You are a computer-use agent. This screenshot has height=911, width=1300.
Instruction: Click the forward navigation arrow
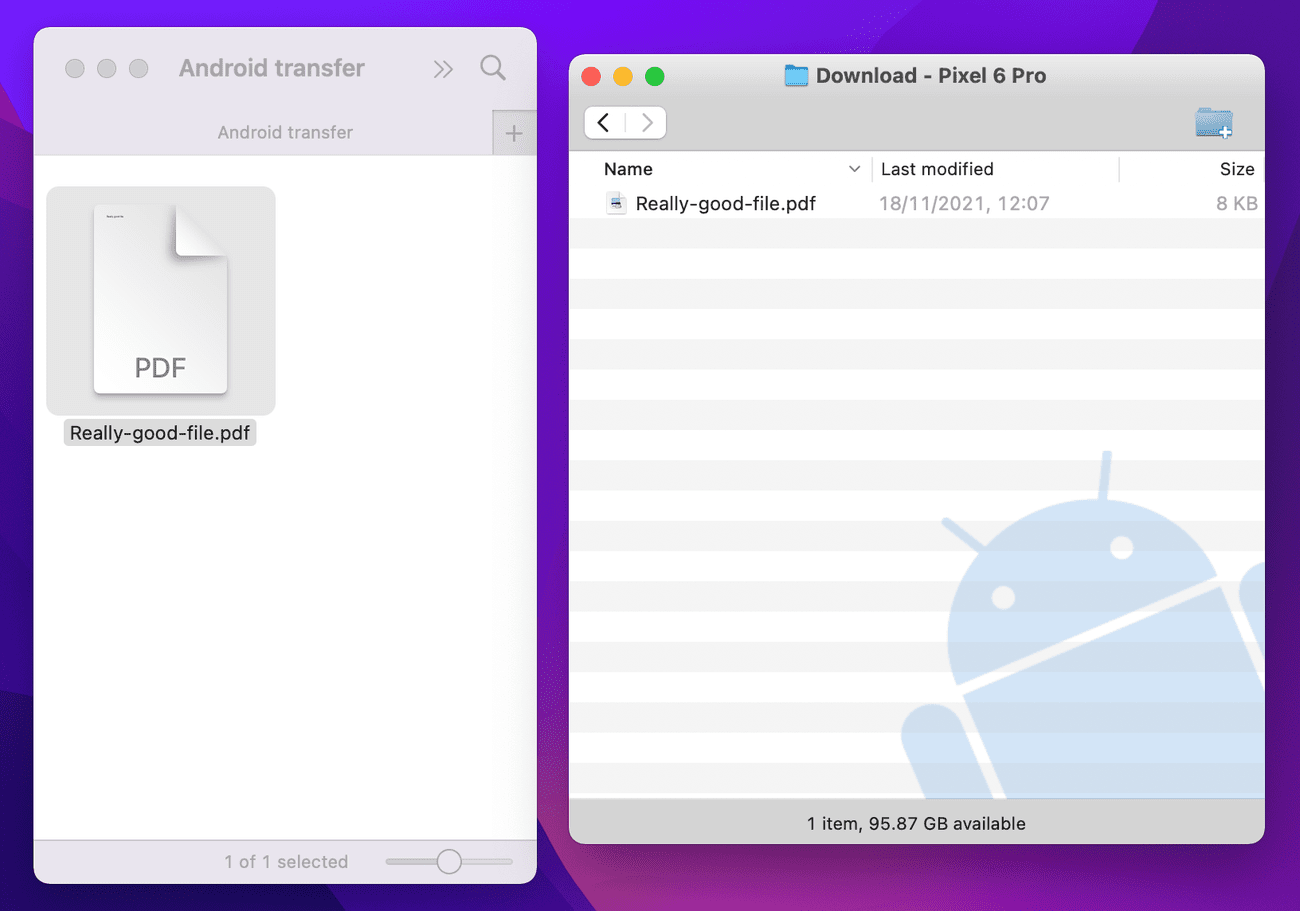coord(645,122)
